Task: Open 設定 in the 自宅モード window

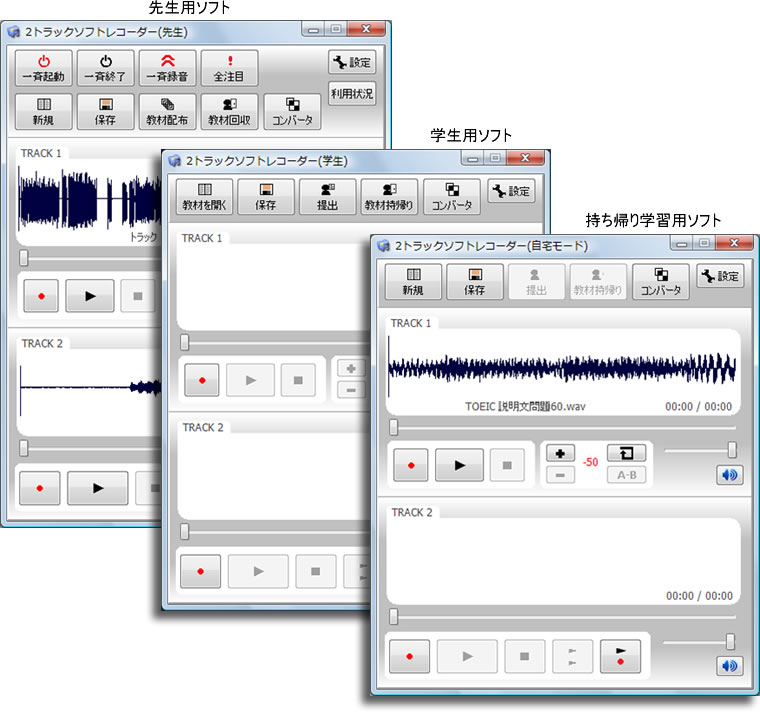Action: [720, 277]
